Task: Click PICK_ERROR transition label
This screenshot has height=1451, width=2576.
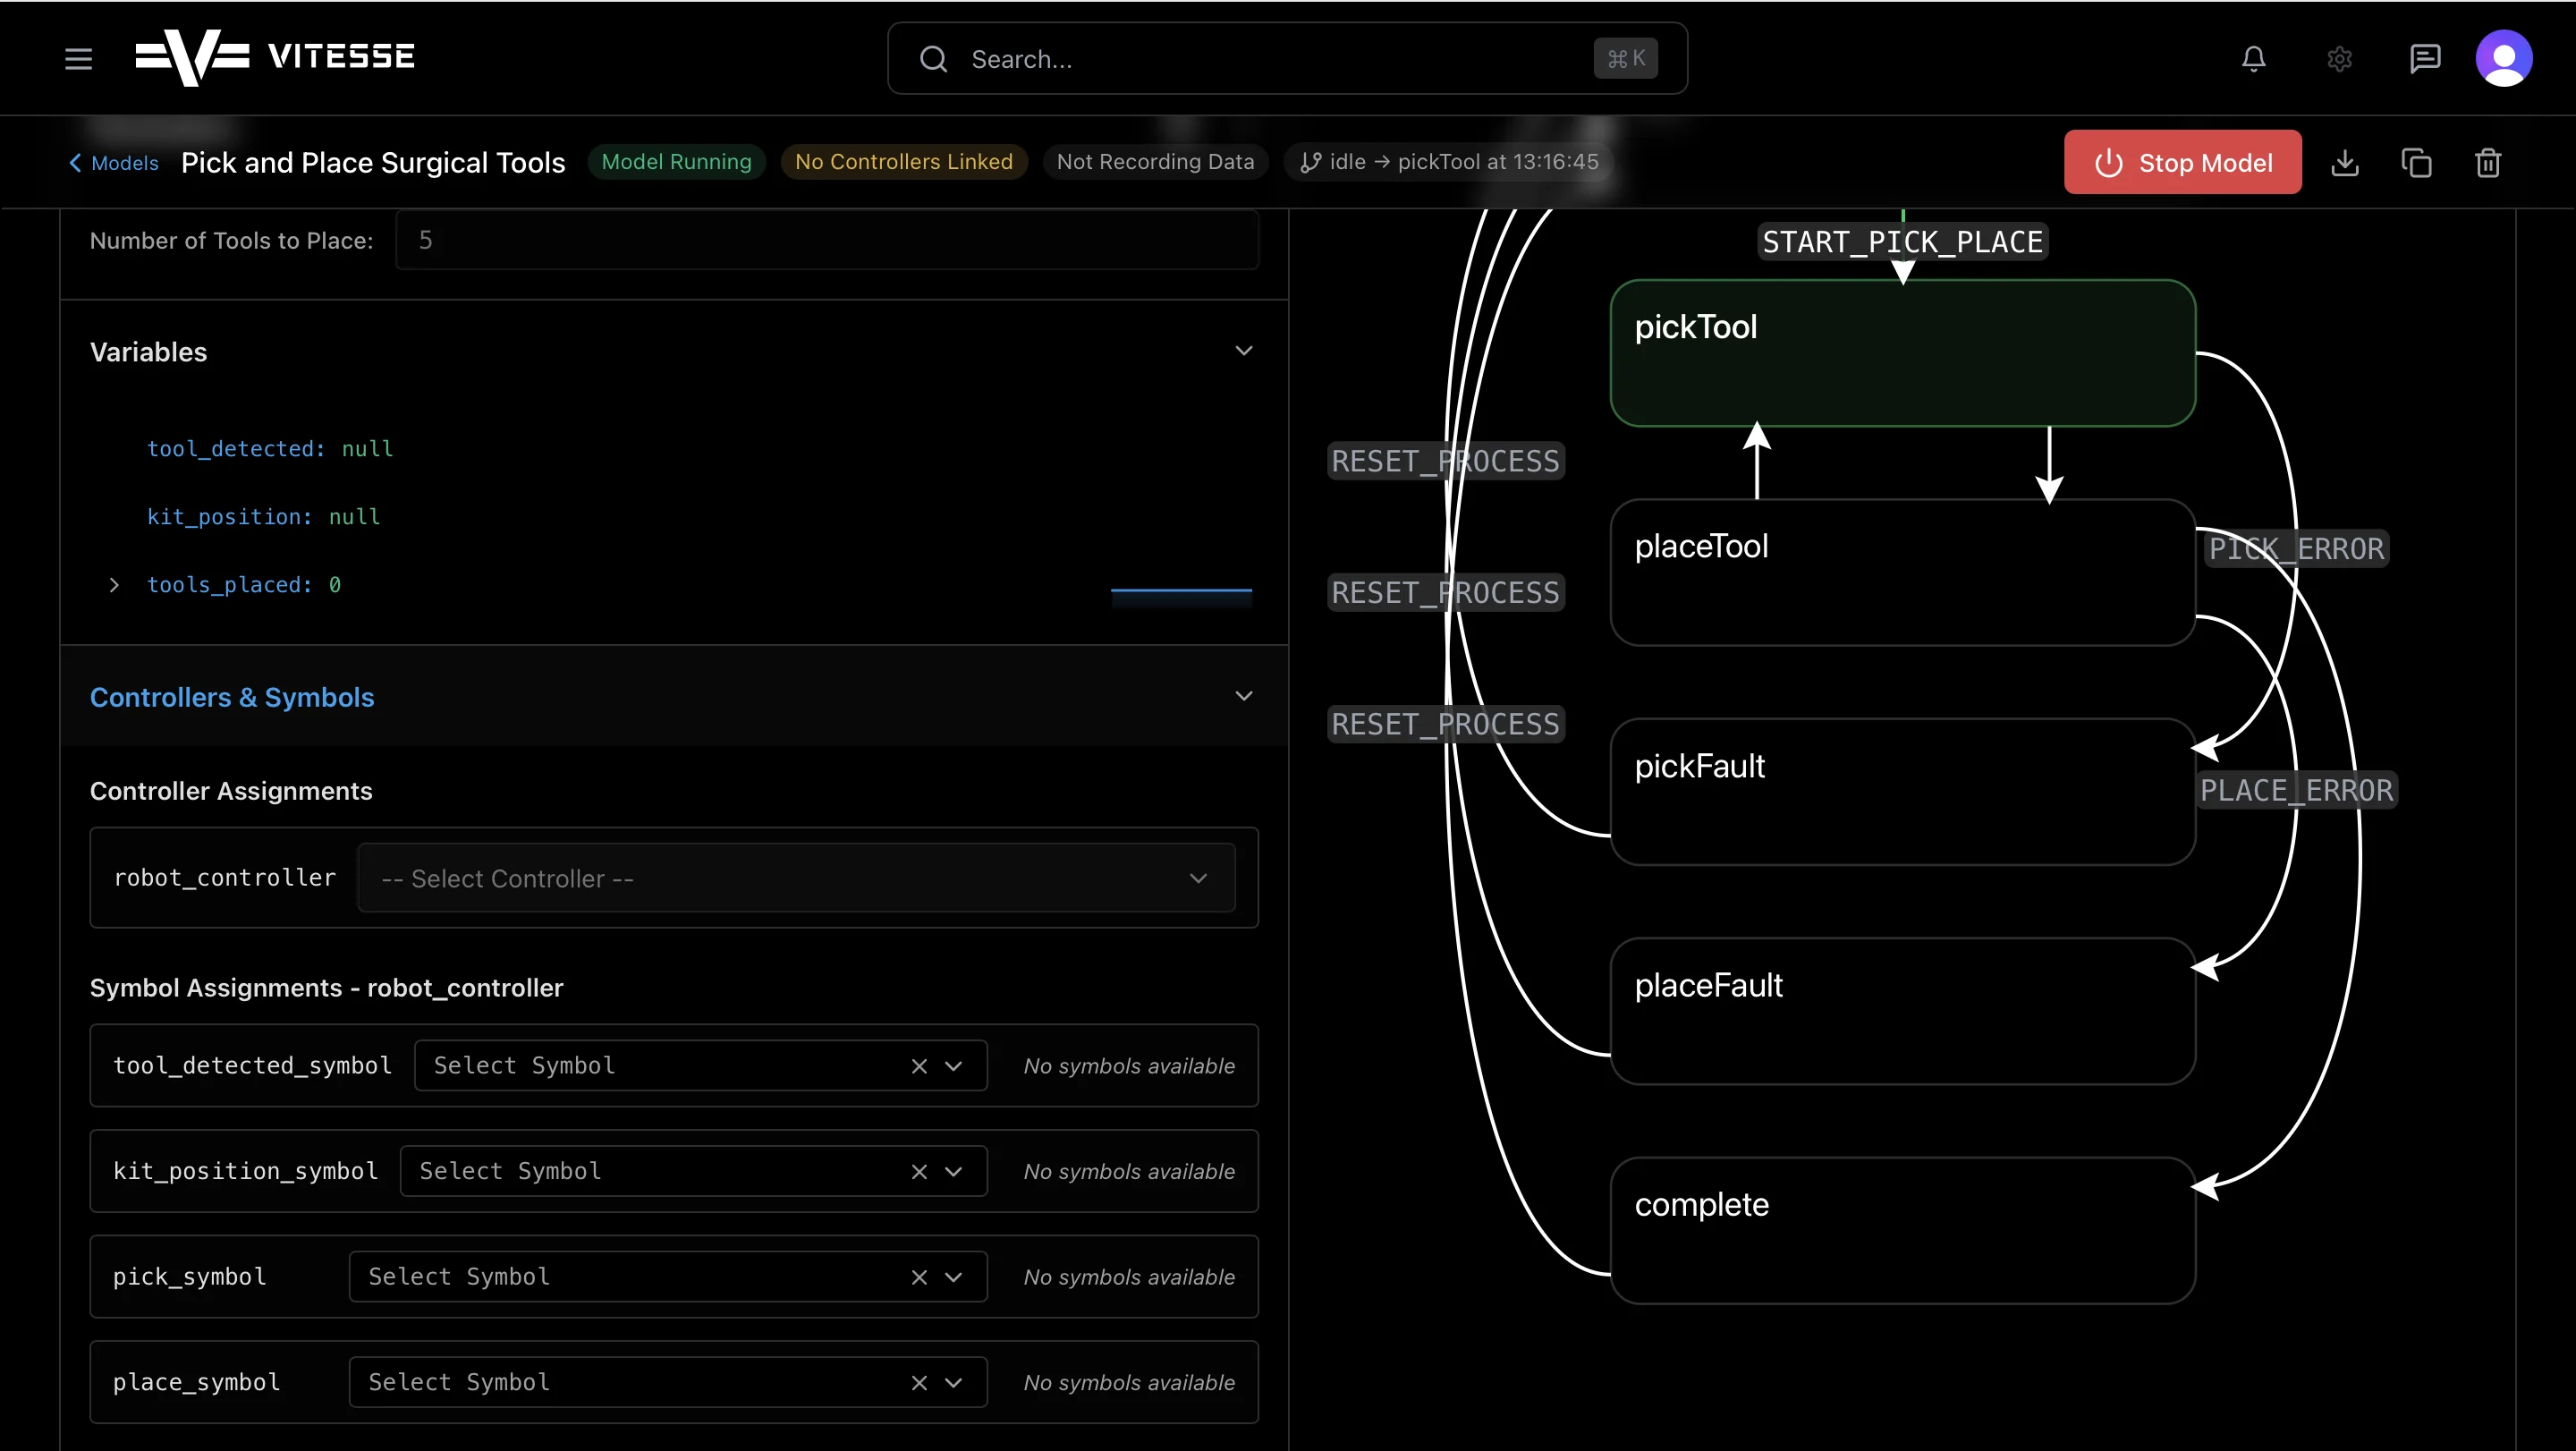Action: coord(2297,549)
